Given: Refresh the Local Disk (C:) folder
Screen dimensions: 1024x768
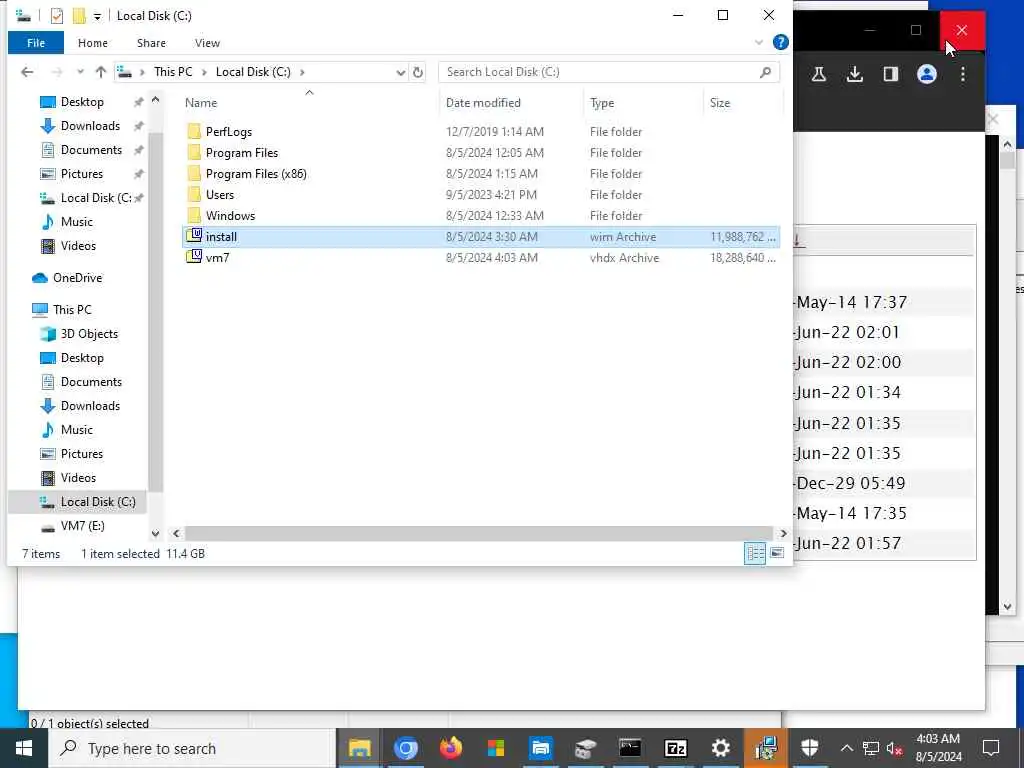Looking at the screenshot, I should click(x=418, y=72).
